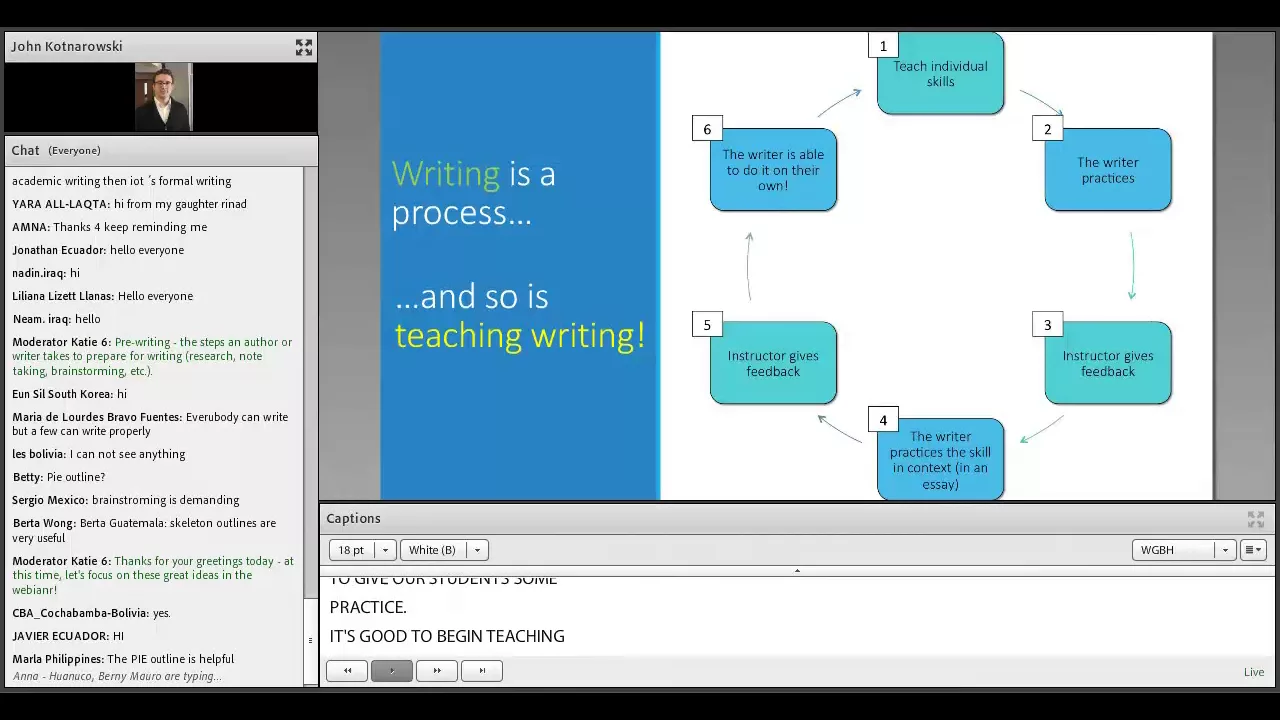Click step 3 'Instructor gives feedback' box

click(1108, 363)
